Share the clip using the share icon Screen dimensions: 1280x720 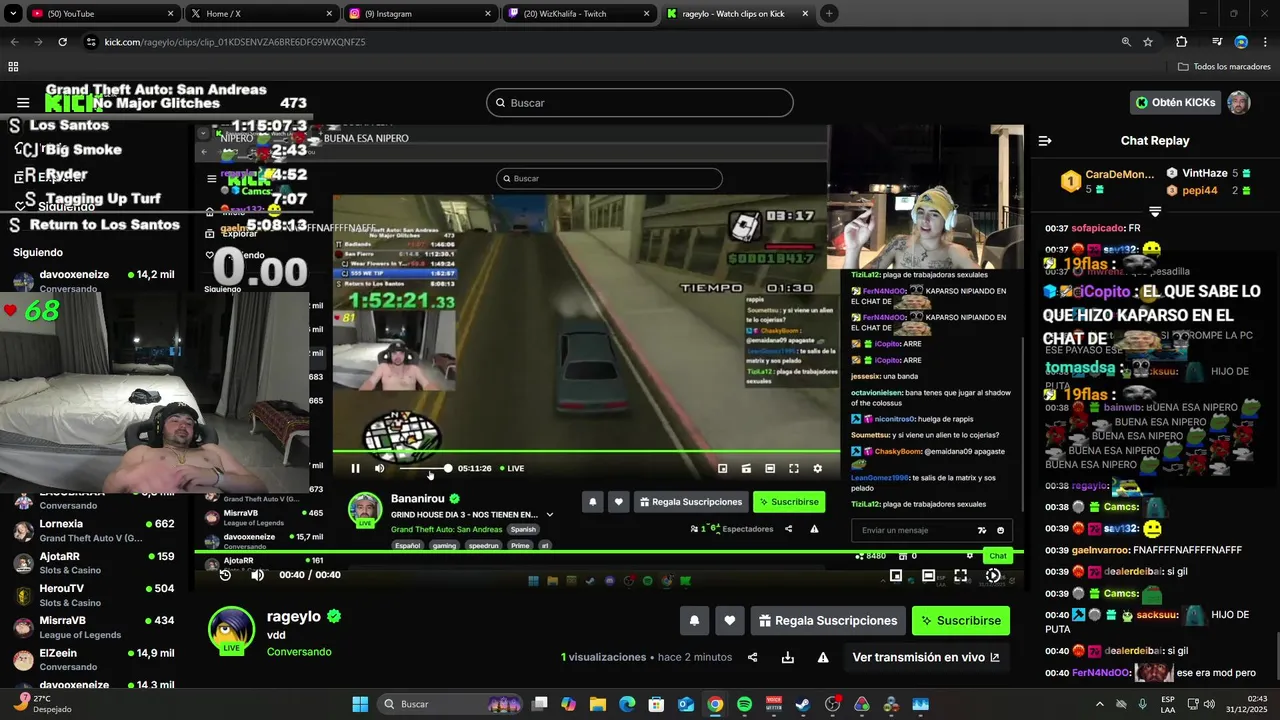(x=752, y=657)
